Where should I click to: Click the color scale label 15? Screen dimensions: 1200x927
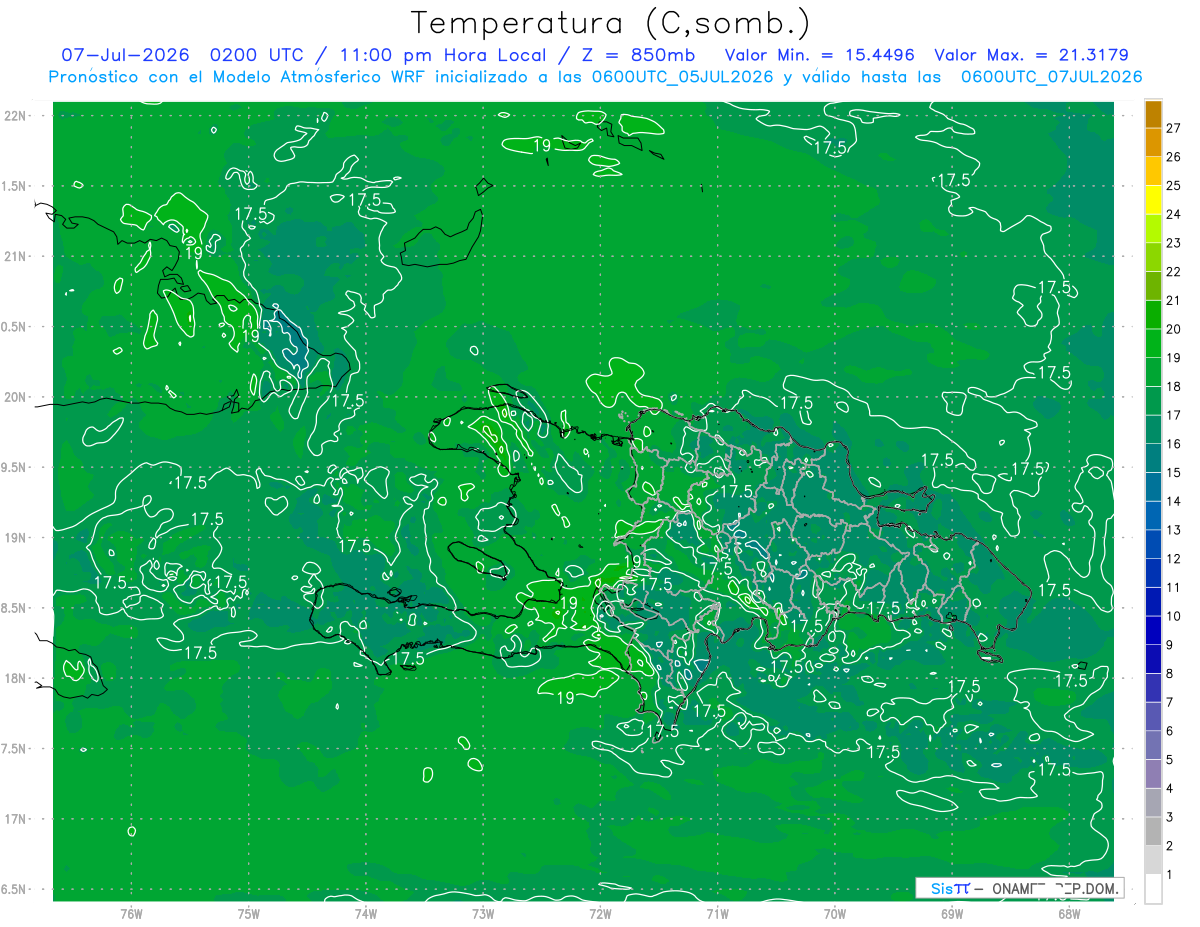[1174, 472]
